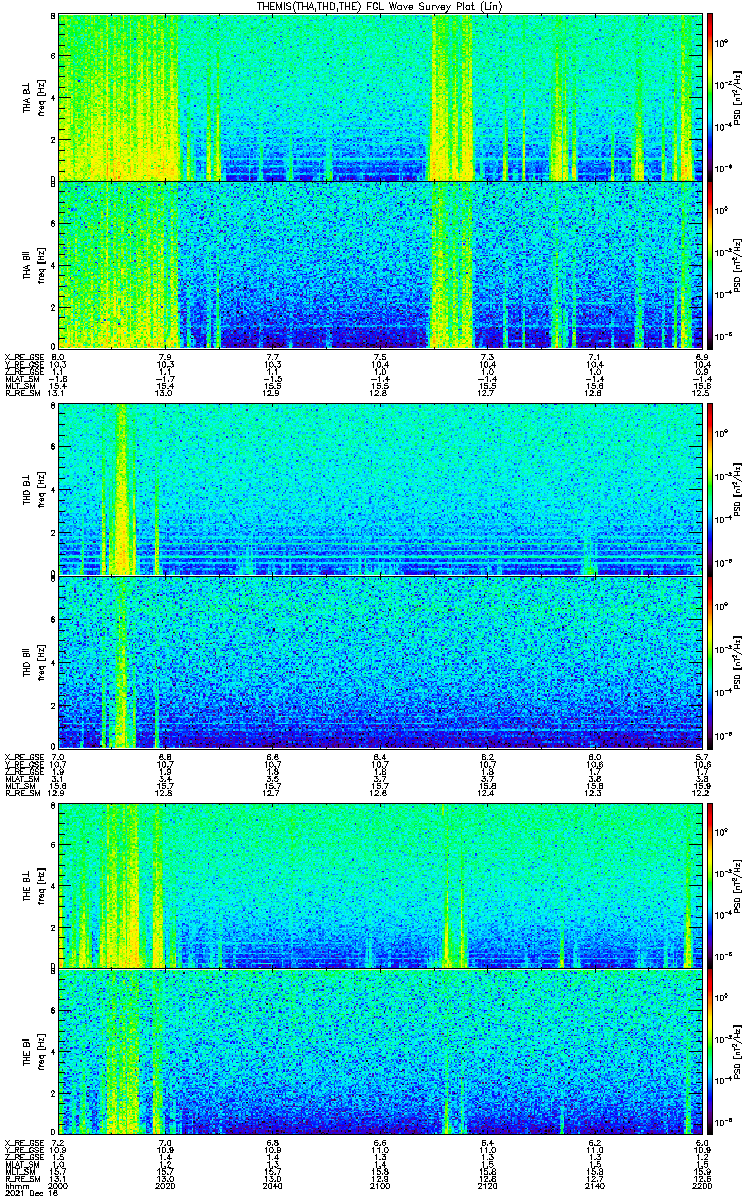Click the 'THE B∥ freq [Hz]' axis label
The width and height of the screenshot is (750, 1200).
(32, 1052)
